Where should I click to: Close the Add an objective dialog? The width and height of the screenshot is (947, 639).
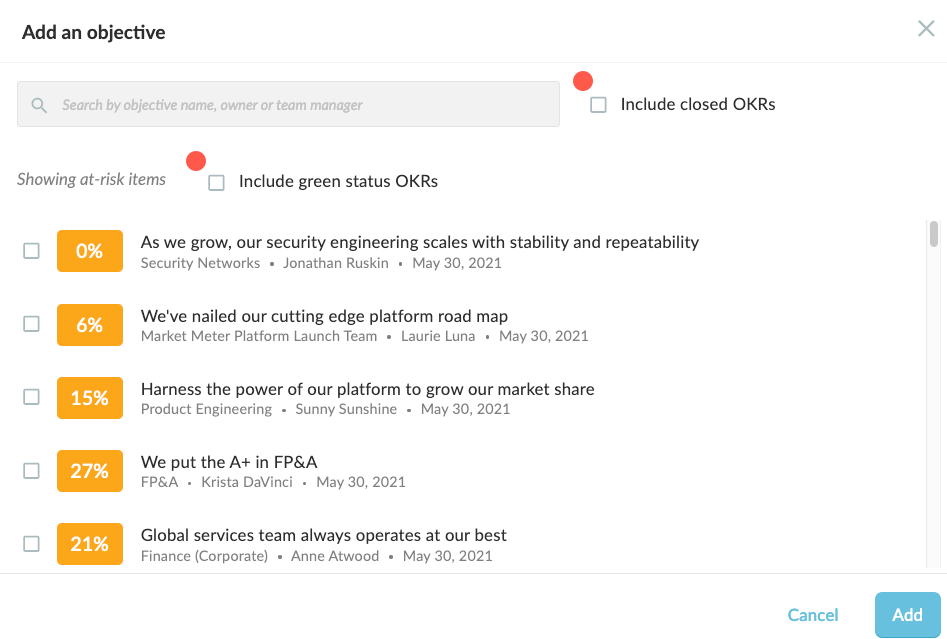click(926, 28)
